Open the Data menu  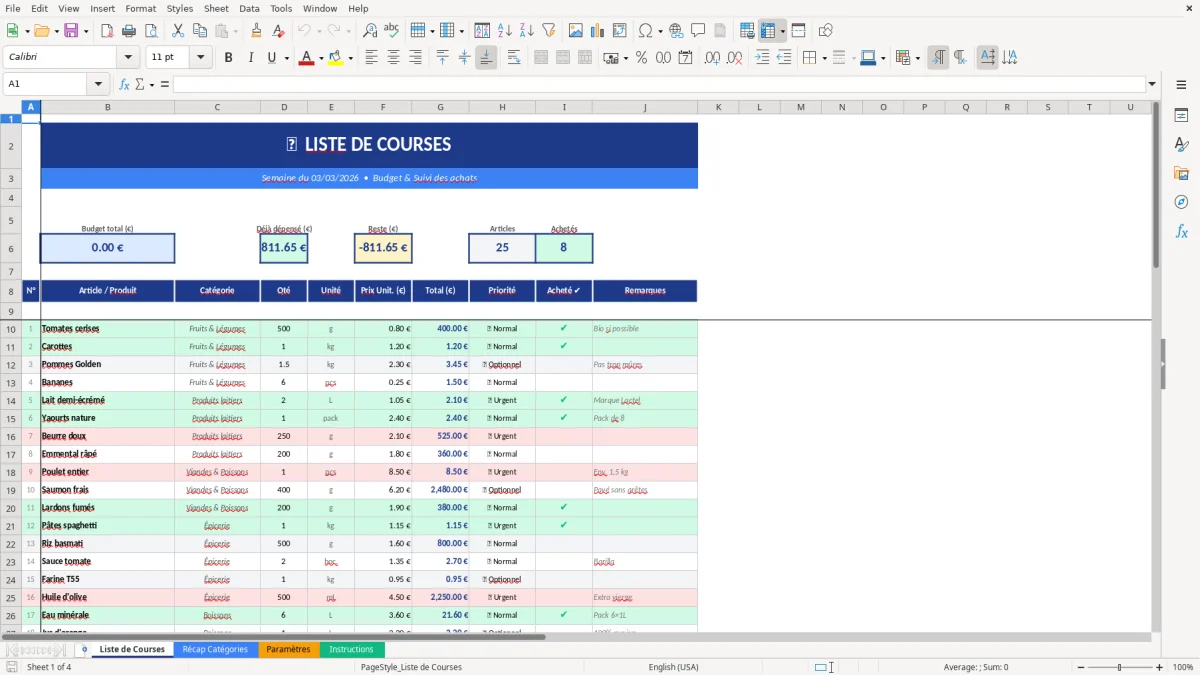[249, 8]
